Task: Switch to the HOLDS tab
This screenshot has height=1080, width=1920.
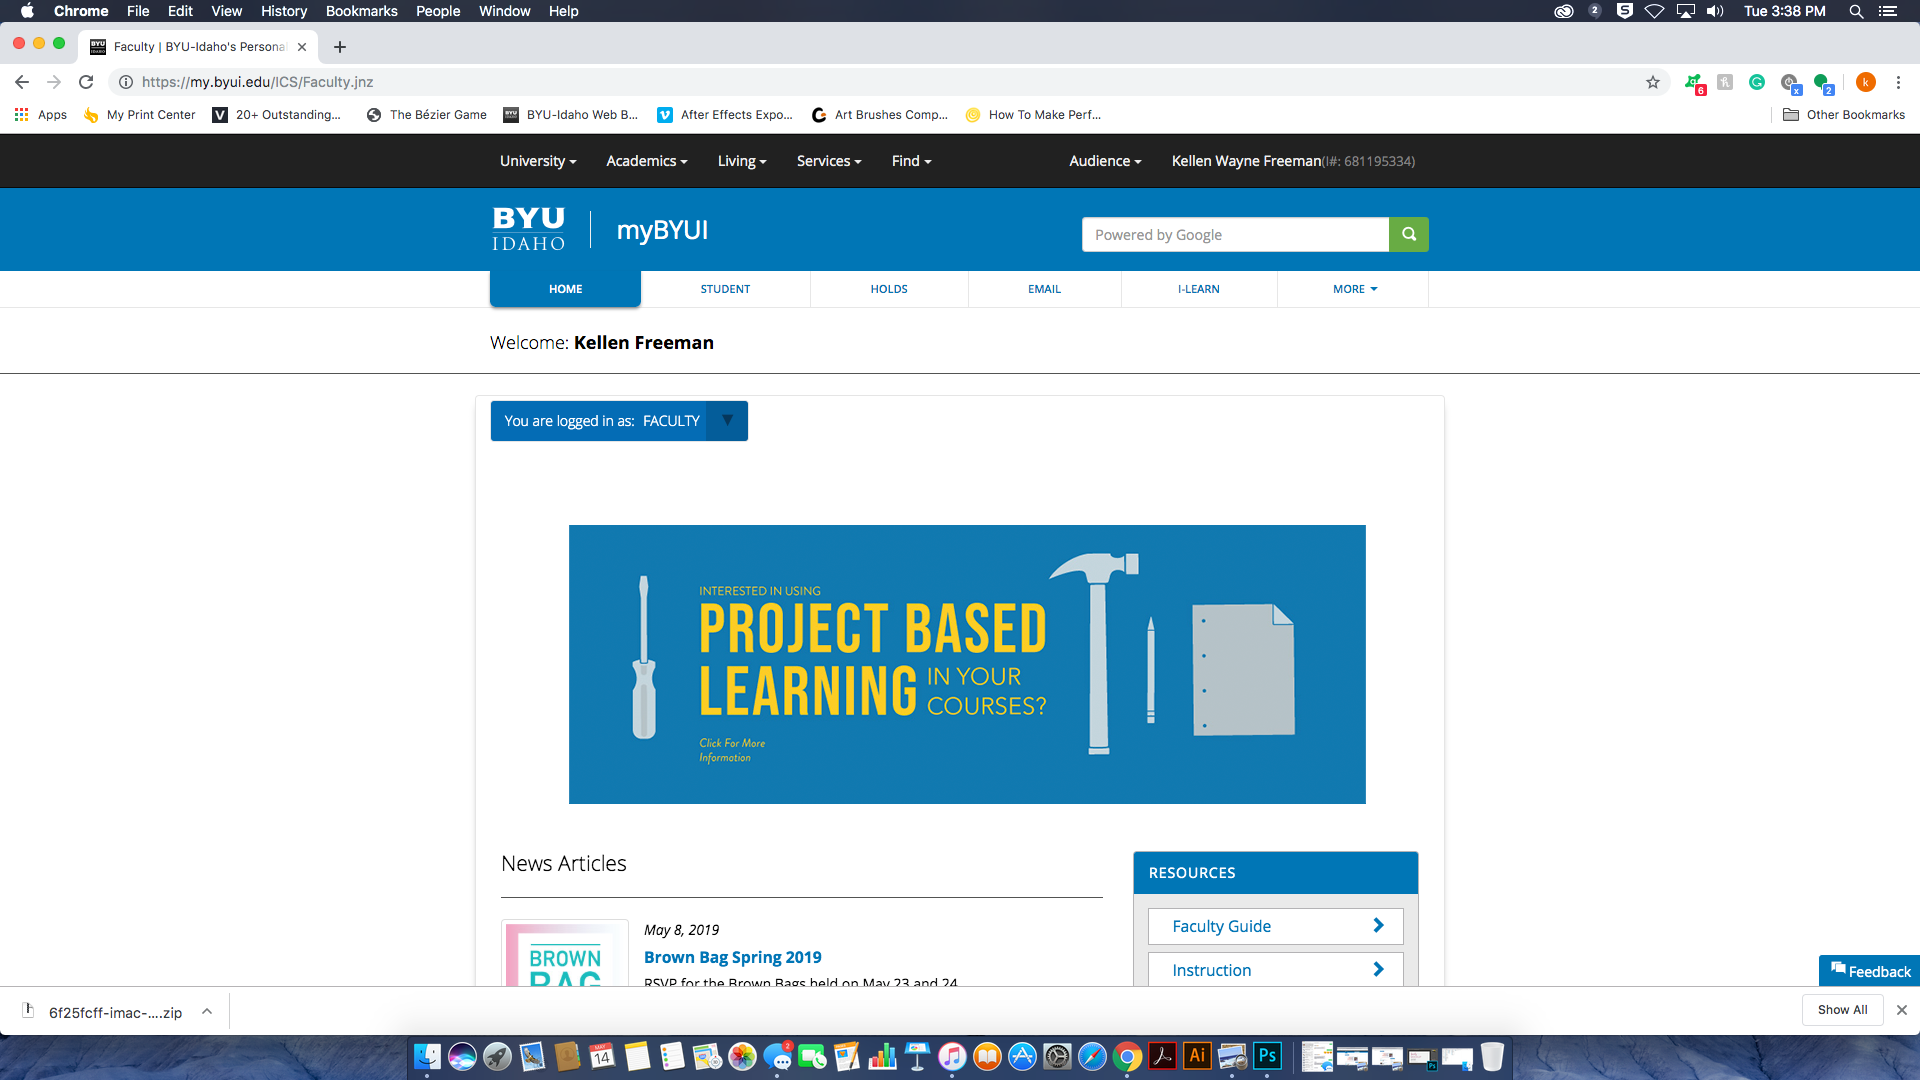Action: [888, 289]
